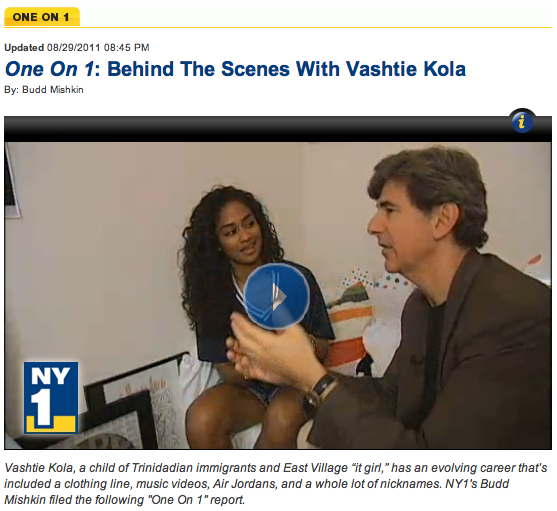This screenshot has height=511, width=557.
Task: Open author Budd Mishkin byline
Action: [53, 90]
